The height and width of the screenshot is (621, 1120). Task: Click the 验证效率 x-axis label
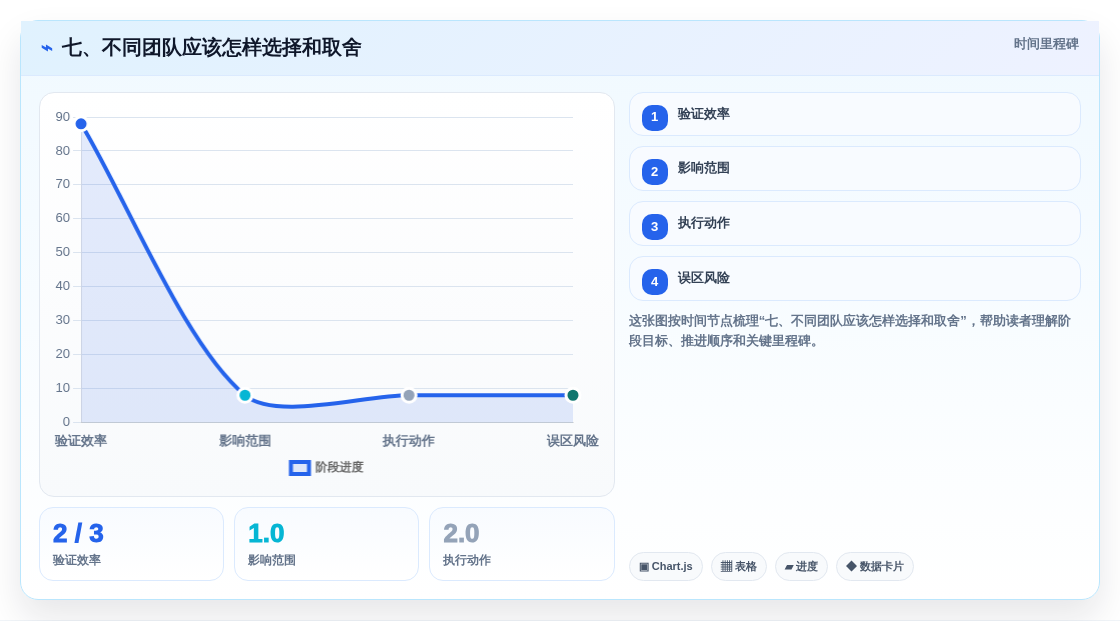coord(81,441)
